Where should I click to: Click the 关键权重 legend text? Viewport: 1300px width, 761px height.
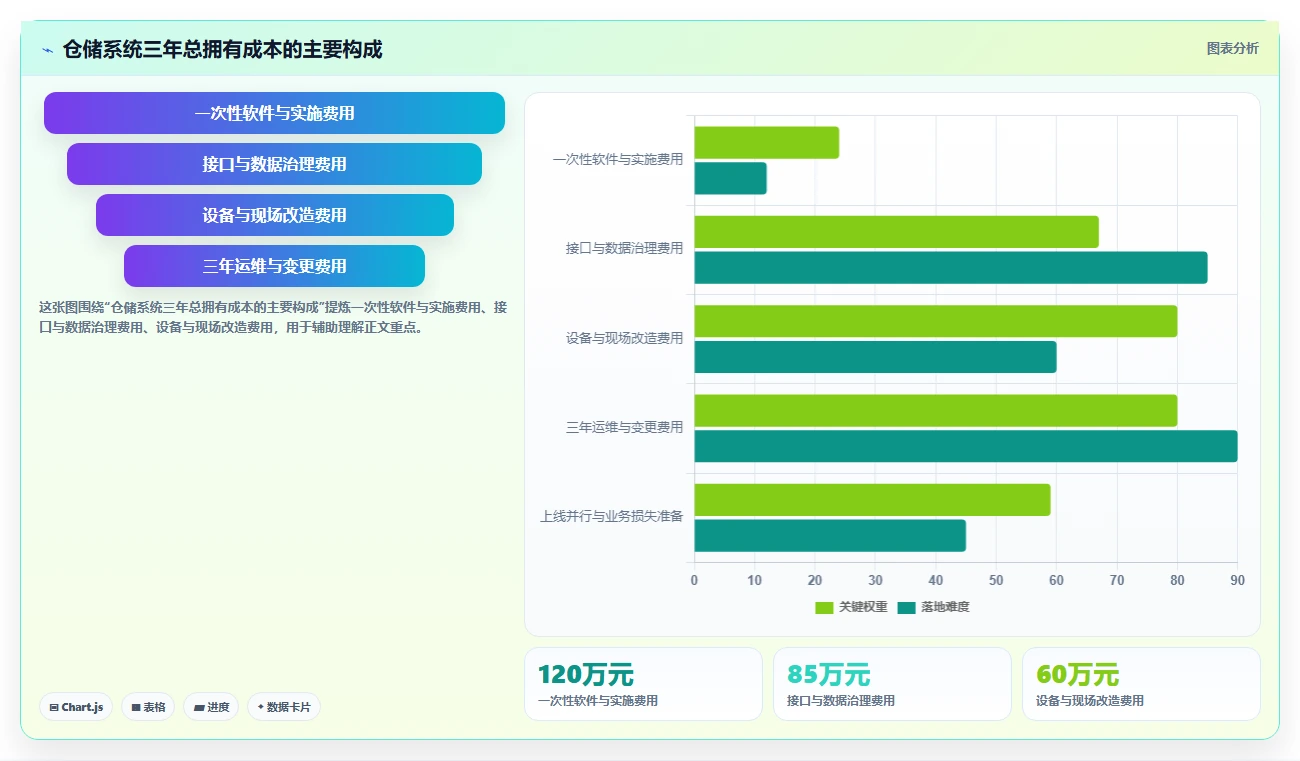point(863,607)
